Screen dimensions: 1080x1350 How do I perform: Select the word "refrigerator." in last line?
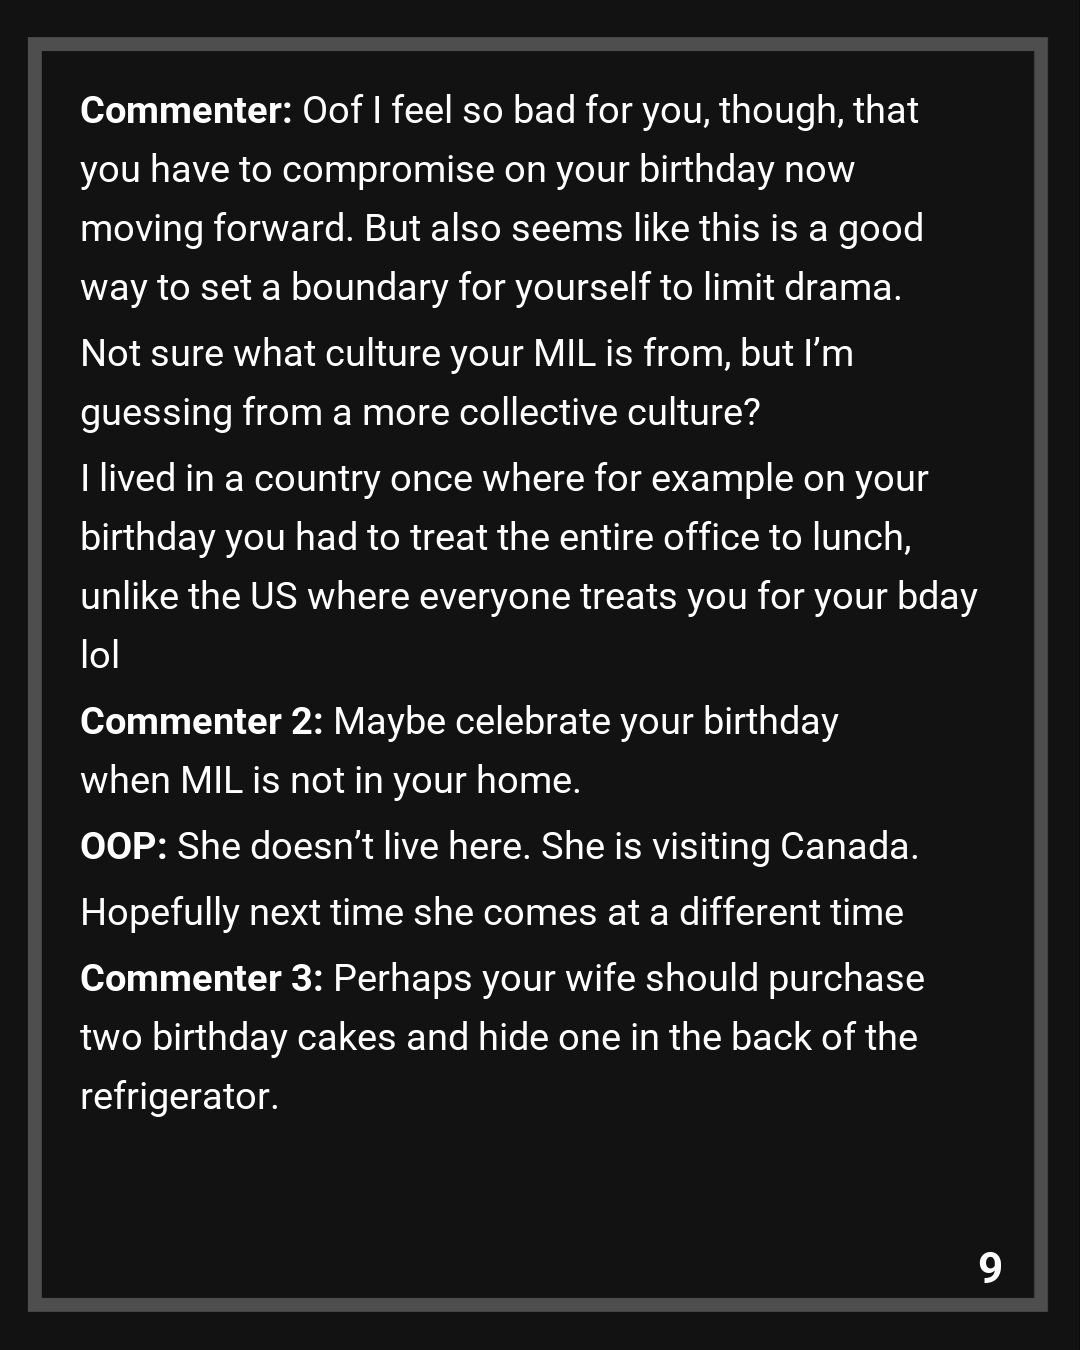pyautogui.click(x=179, y=1096)
